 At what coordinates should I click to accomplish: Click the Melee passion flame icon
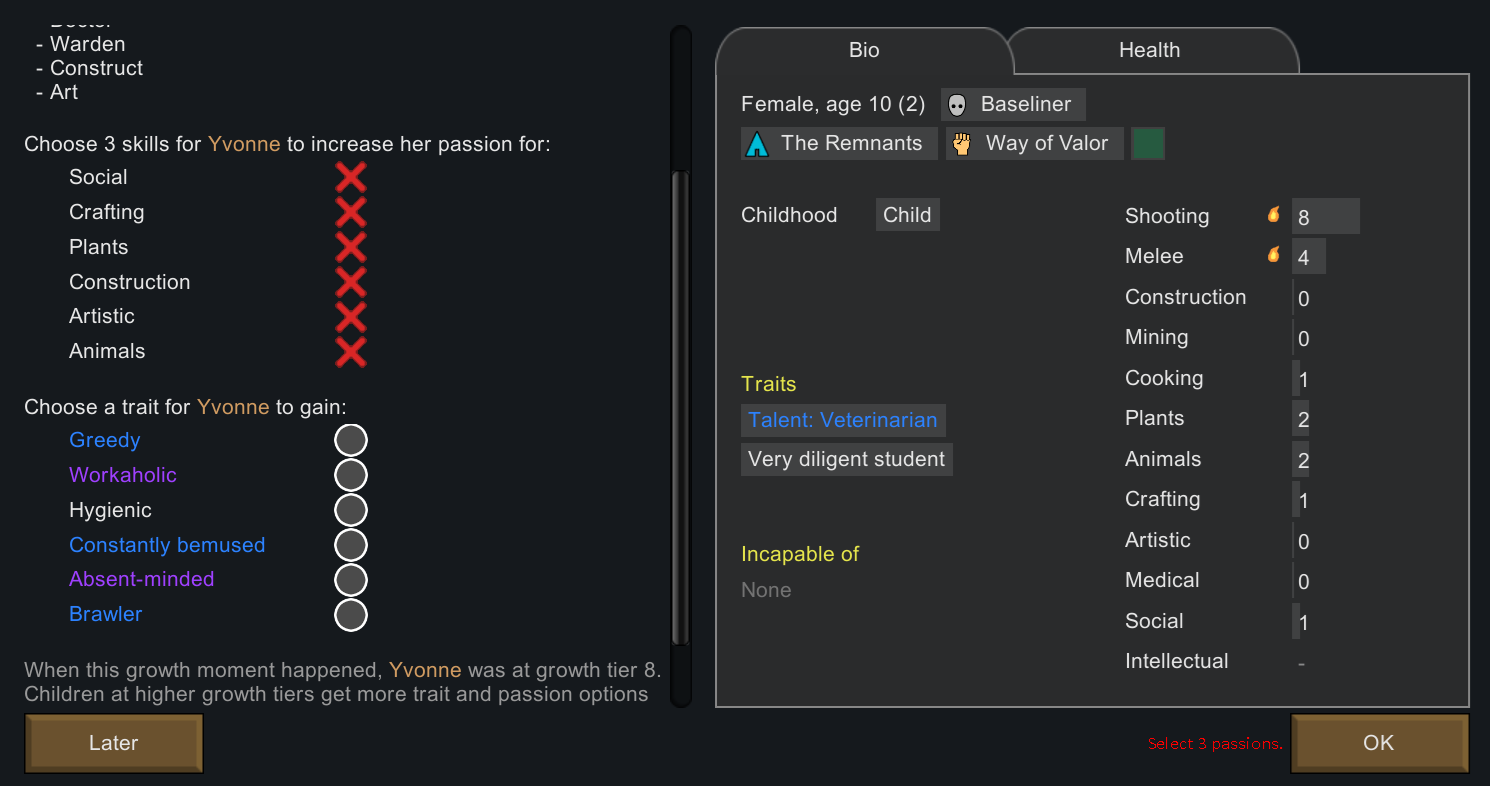coord(1273,254)
